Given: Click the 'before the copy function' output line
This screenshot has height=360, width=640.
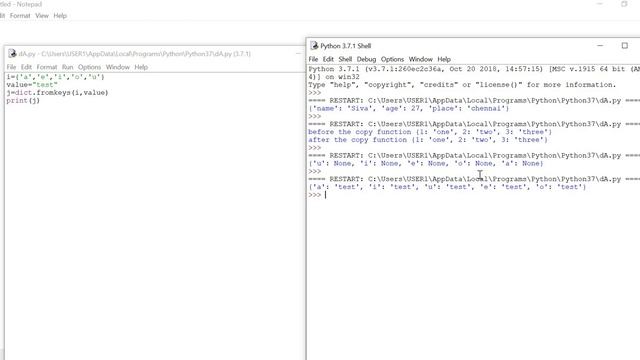Looking at the screenshot, I should click(430, 132).
